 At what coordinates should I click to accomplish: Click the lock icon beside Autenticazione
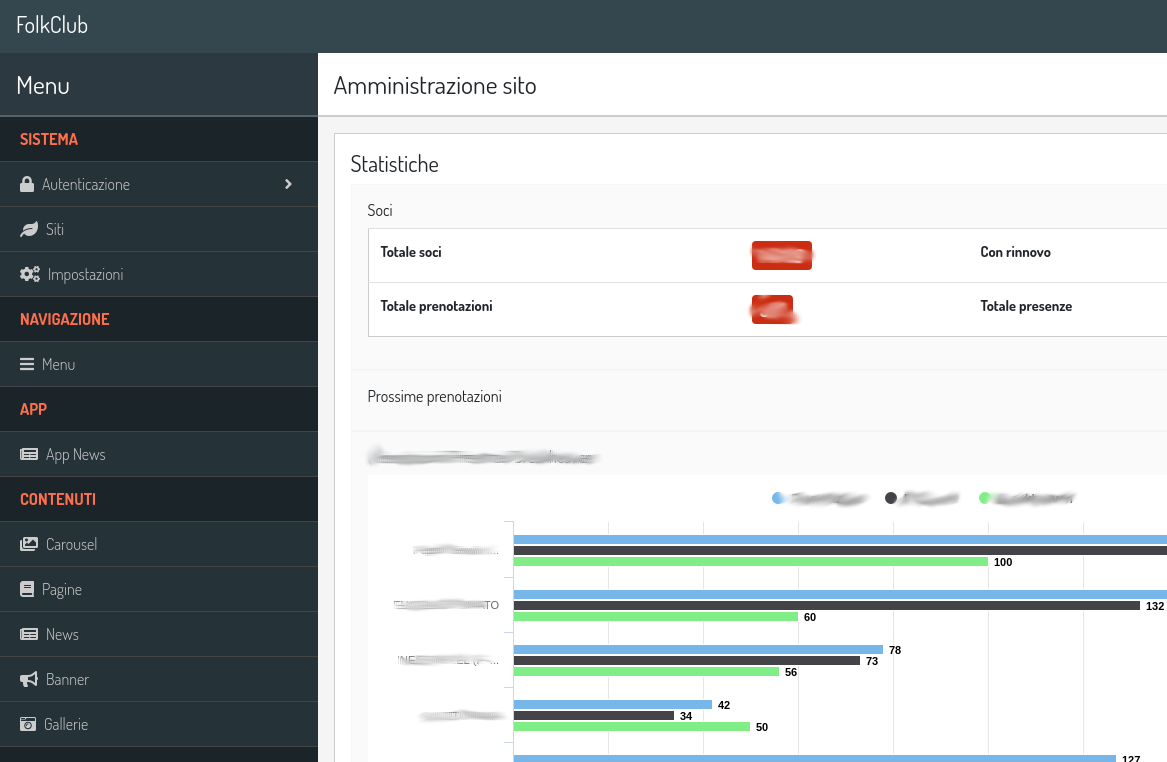coord(28,185)
